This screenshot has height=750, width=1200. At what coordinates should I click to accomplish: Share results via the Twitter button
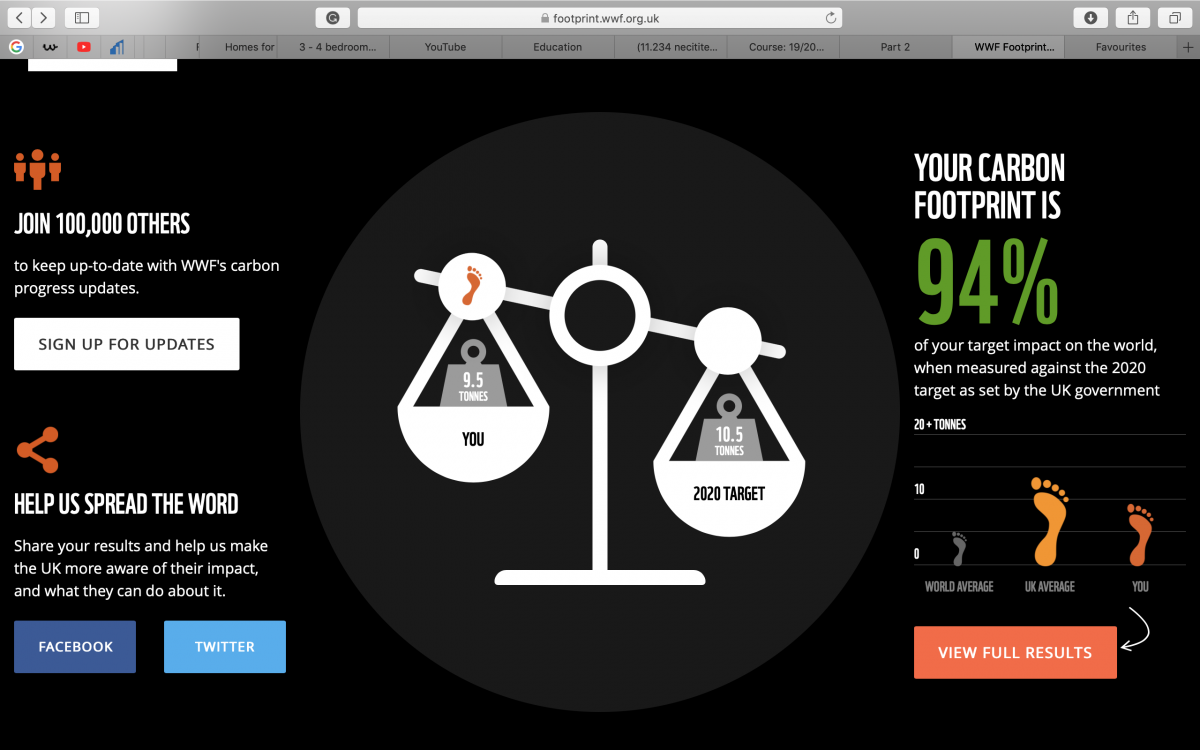click(225, 647)
